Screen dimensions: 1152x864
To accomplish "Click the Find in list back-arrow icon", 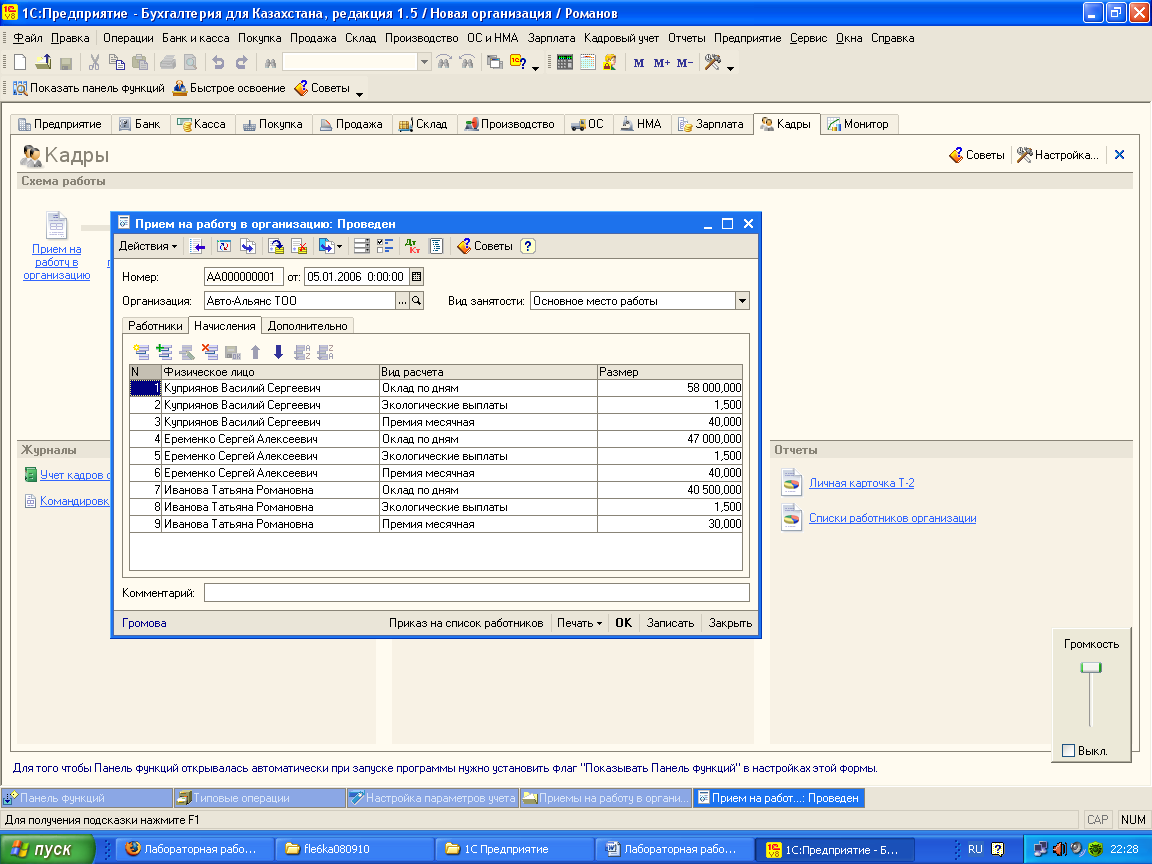I will pos(197,246).
